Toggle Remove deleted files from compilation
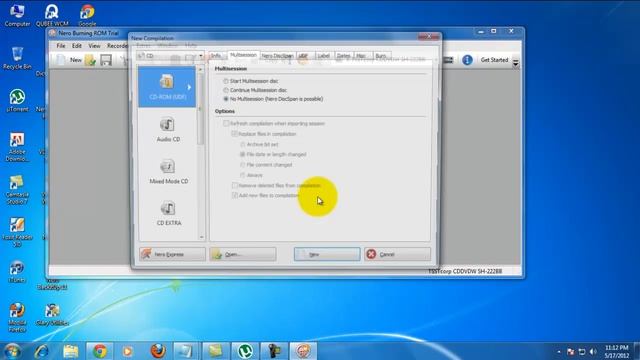The image size is (640, 360). point(234,185)
